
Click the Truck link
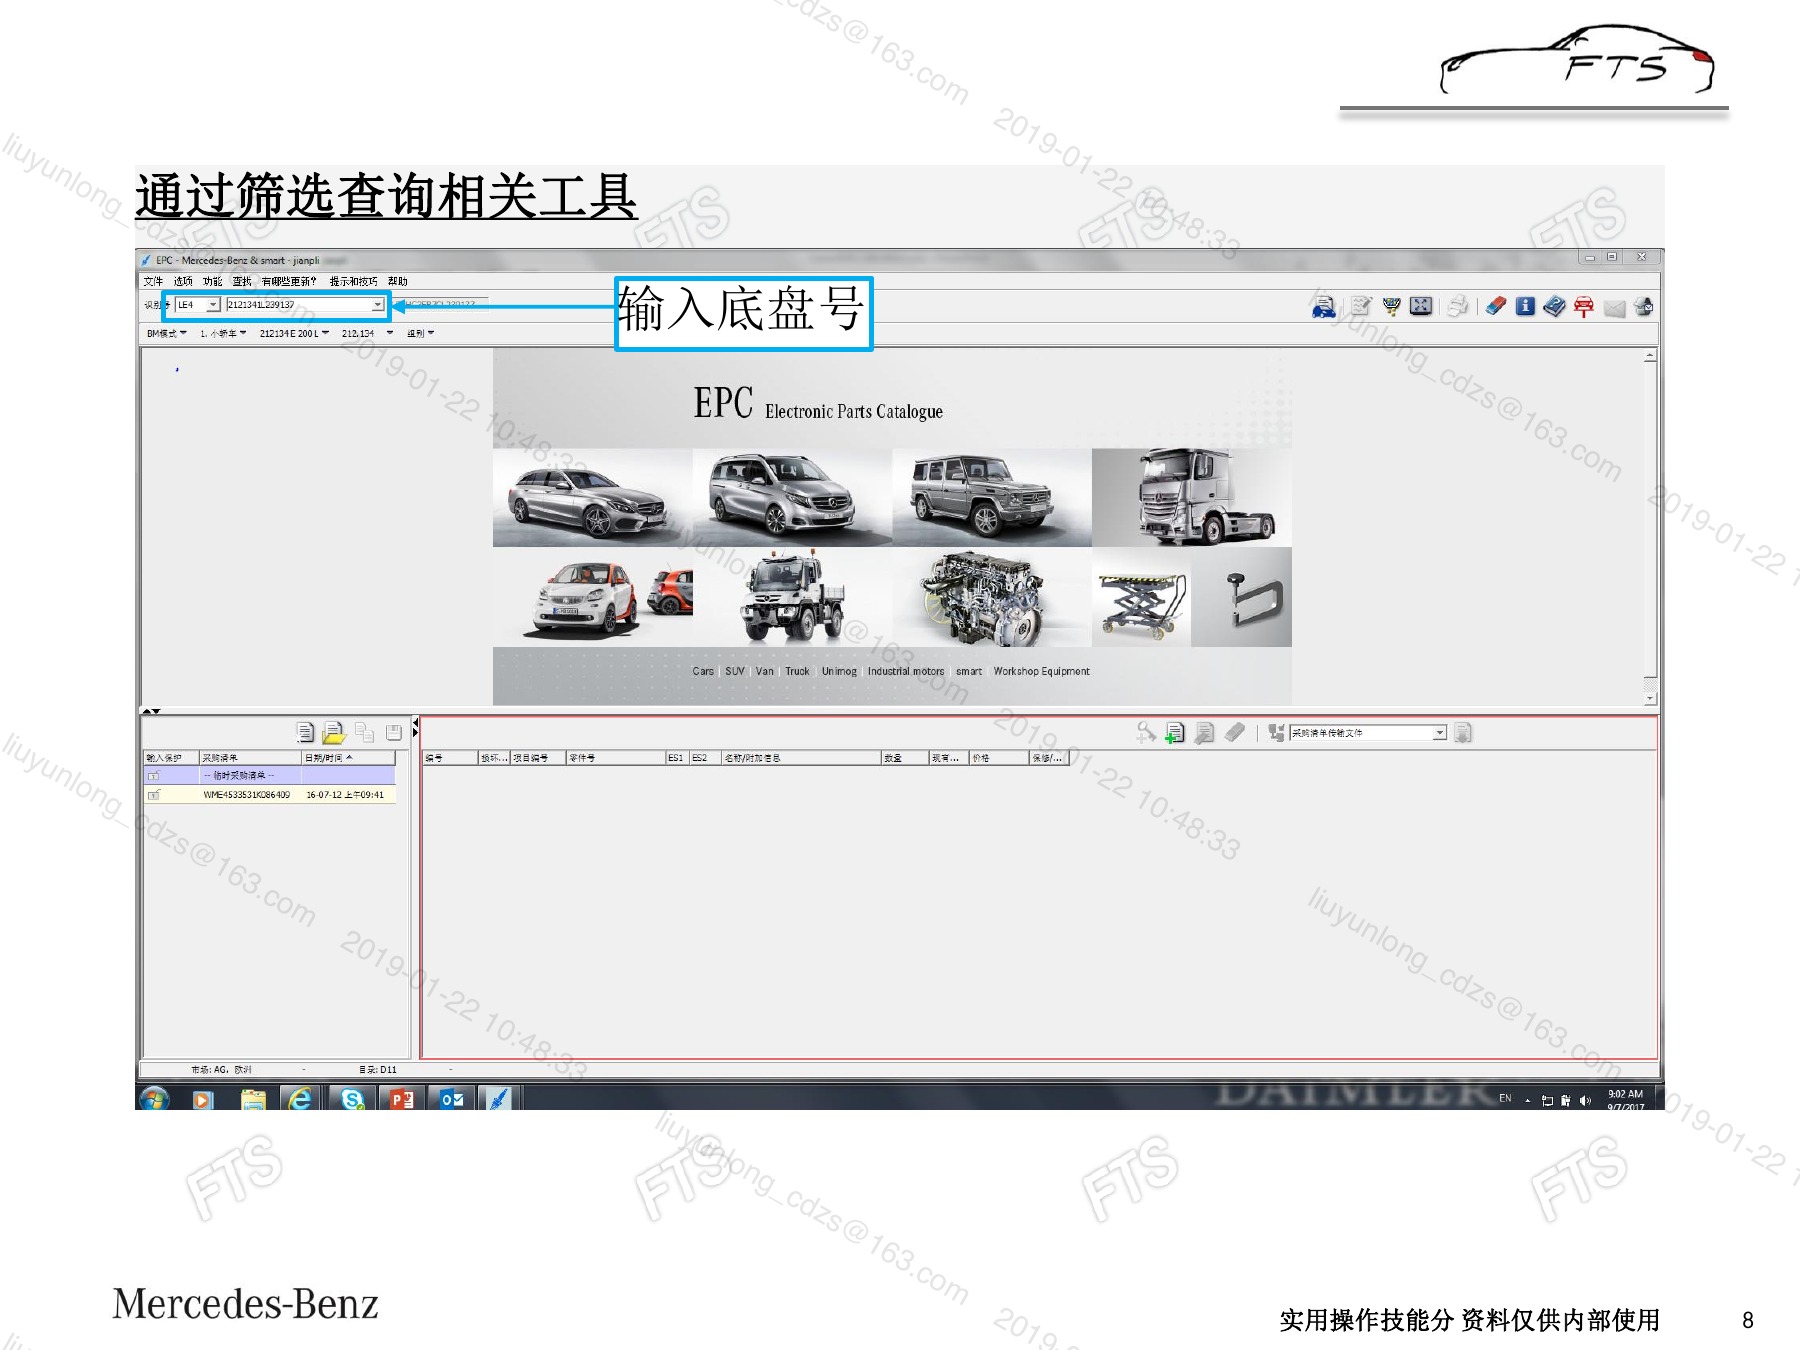coord(797,672)
